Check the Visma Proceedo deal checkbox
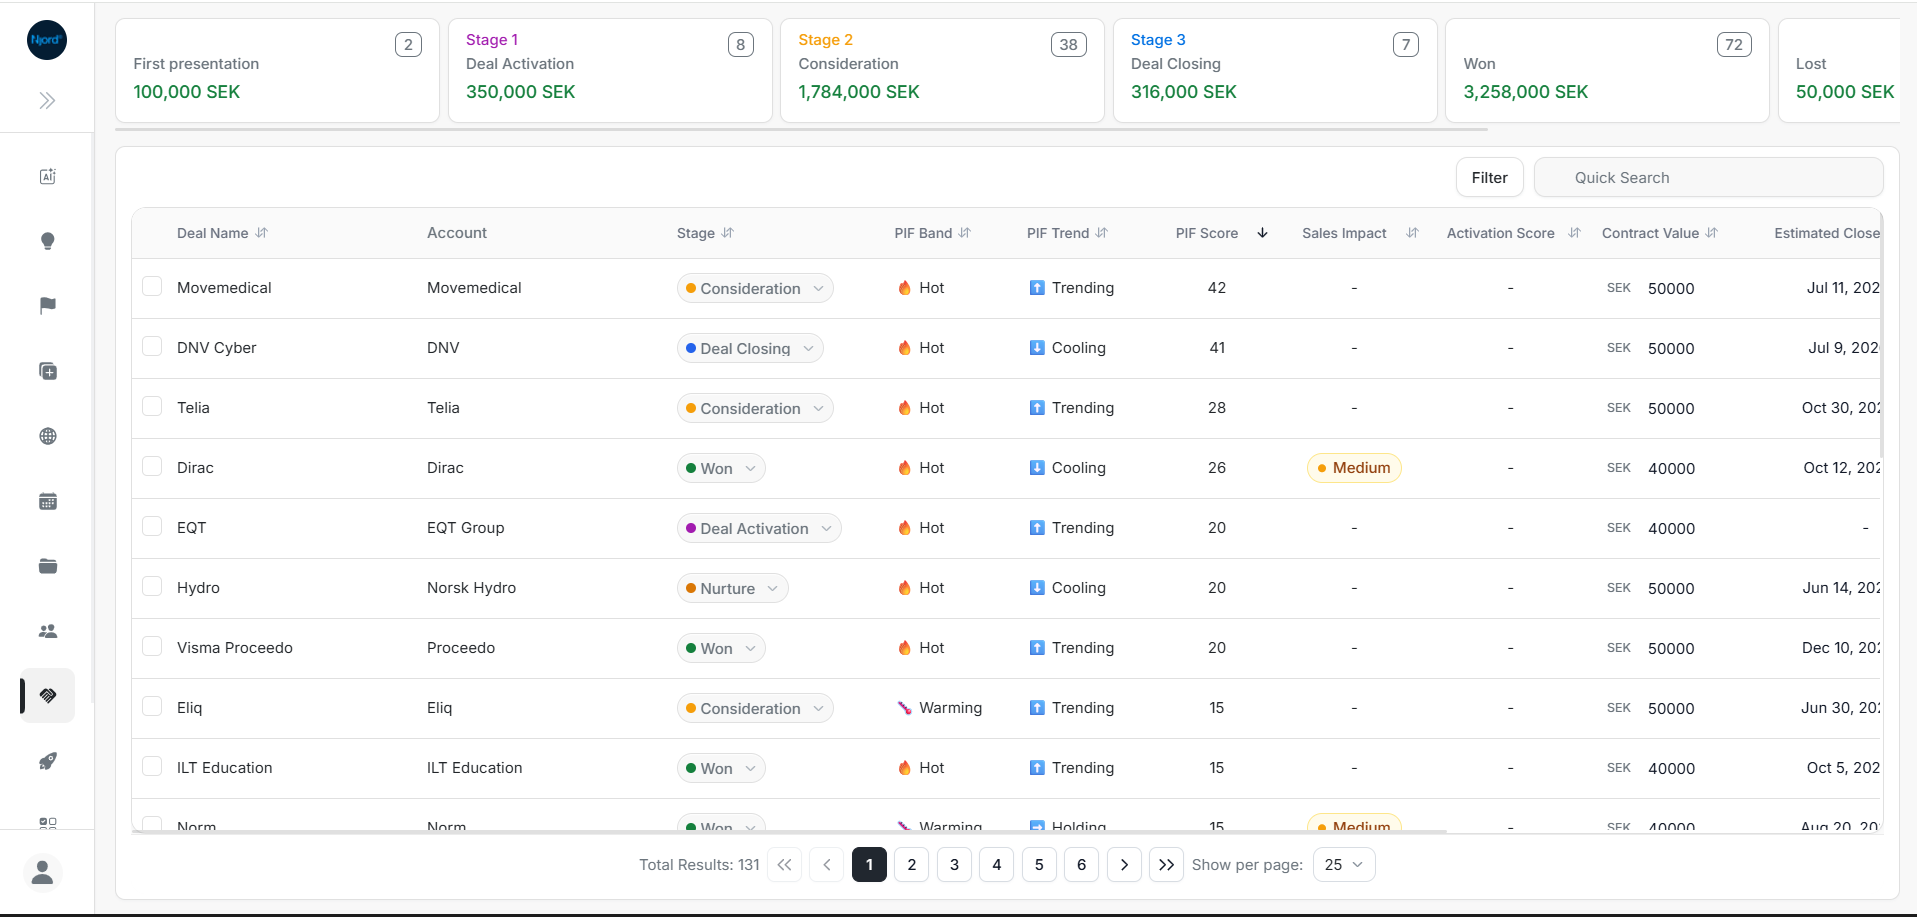 coord(152,647)
